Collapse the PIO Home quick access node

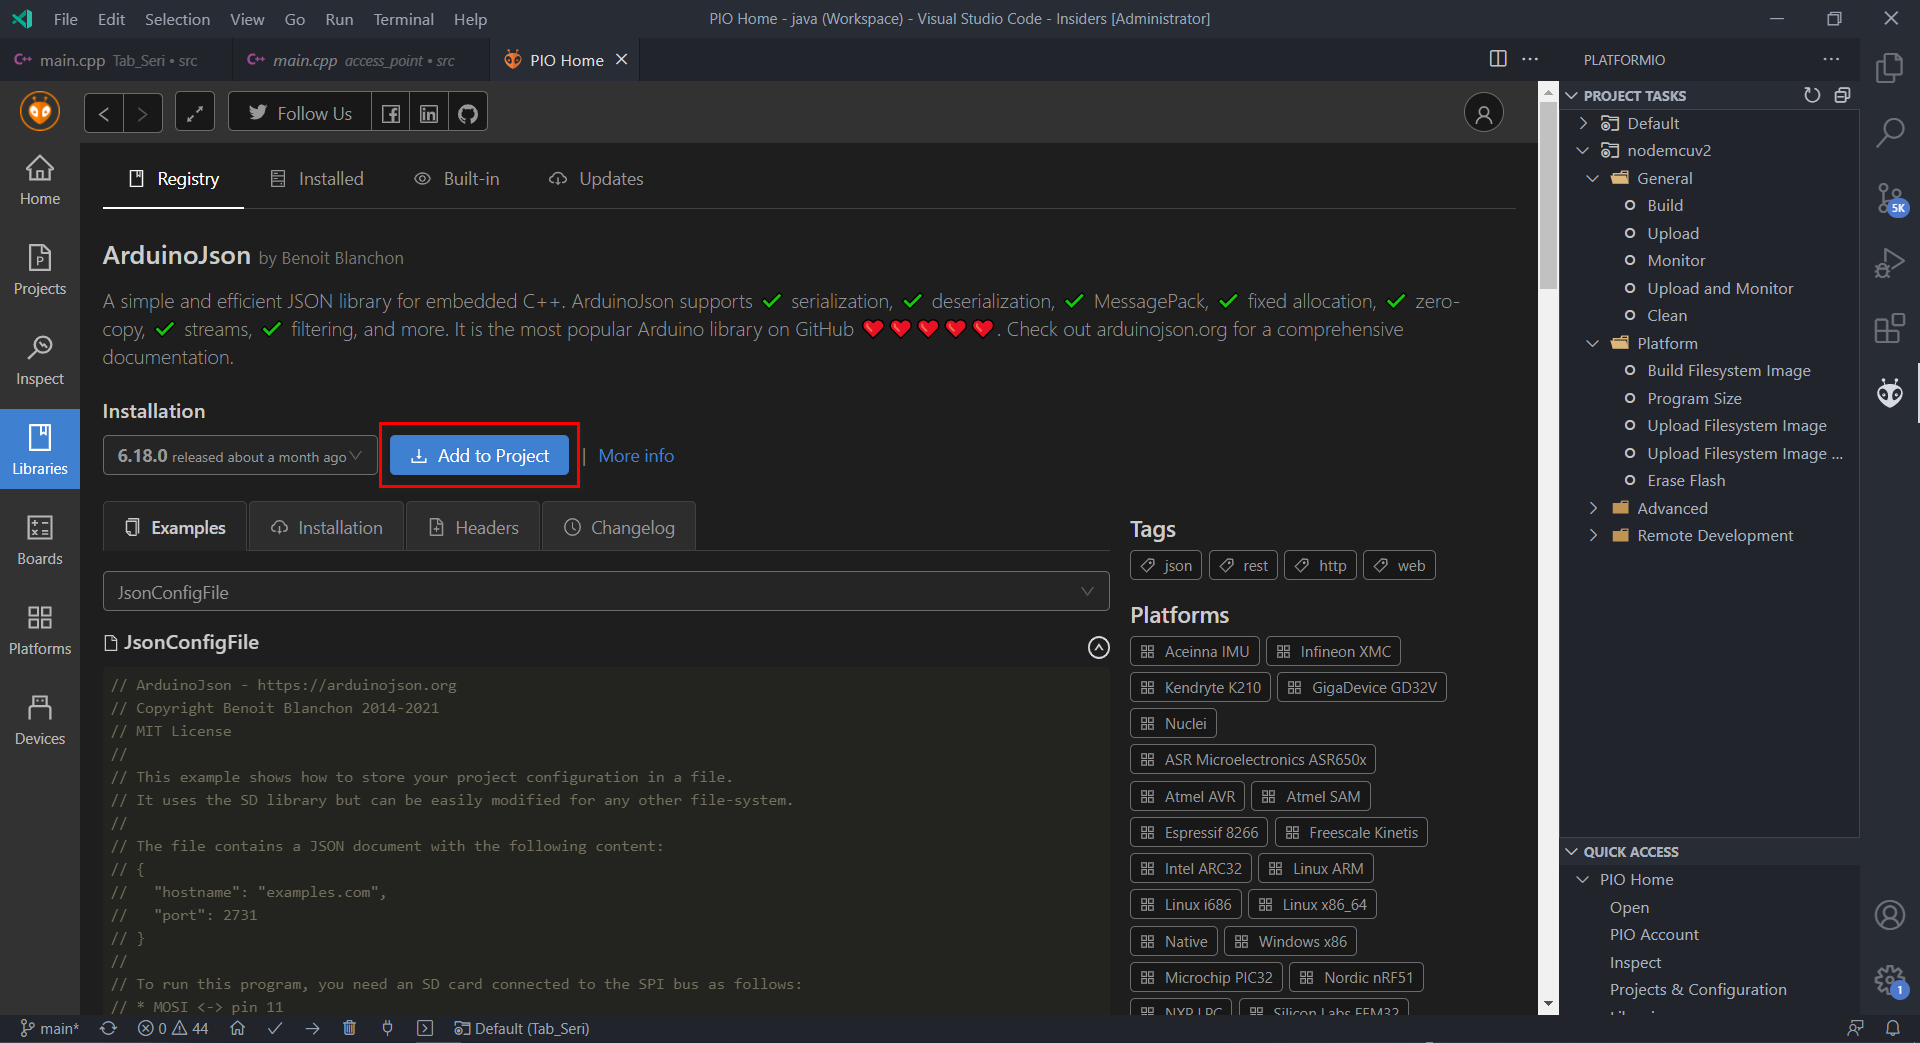pos(1583,879)
